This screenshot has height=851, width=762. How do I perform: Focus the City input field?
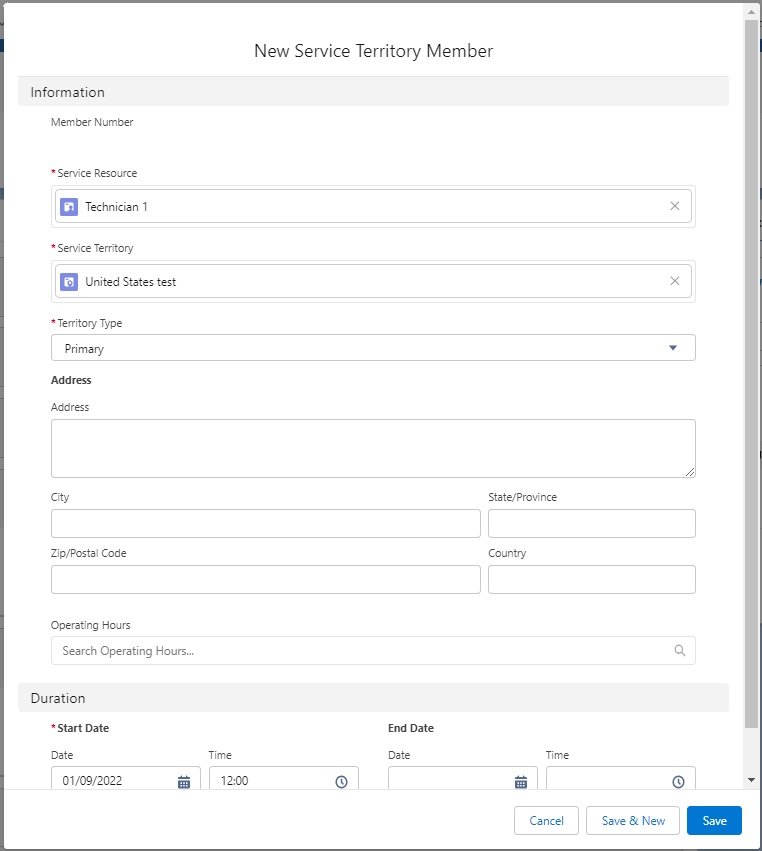click(x=265, y=524)
